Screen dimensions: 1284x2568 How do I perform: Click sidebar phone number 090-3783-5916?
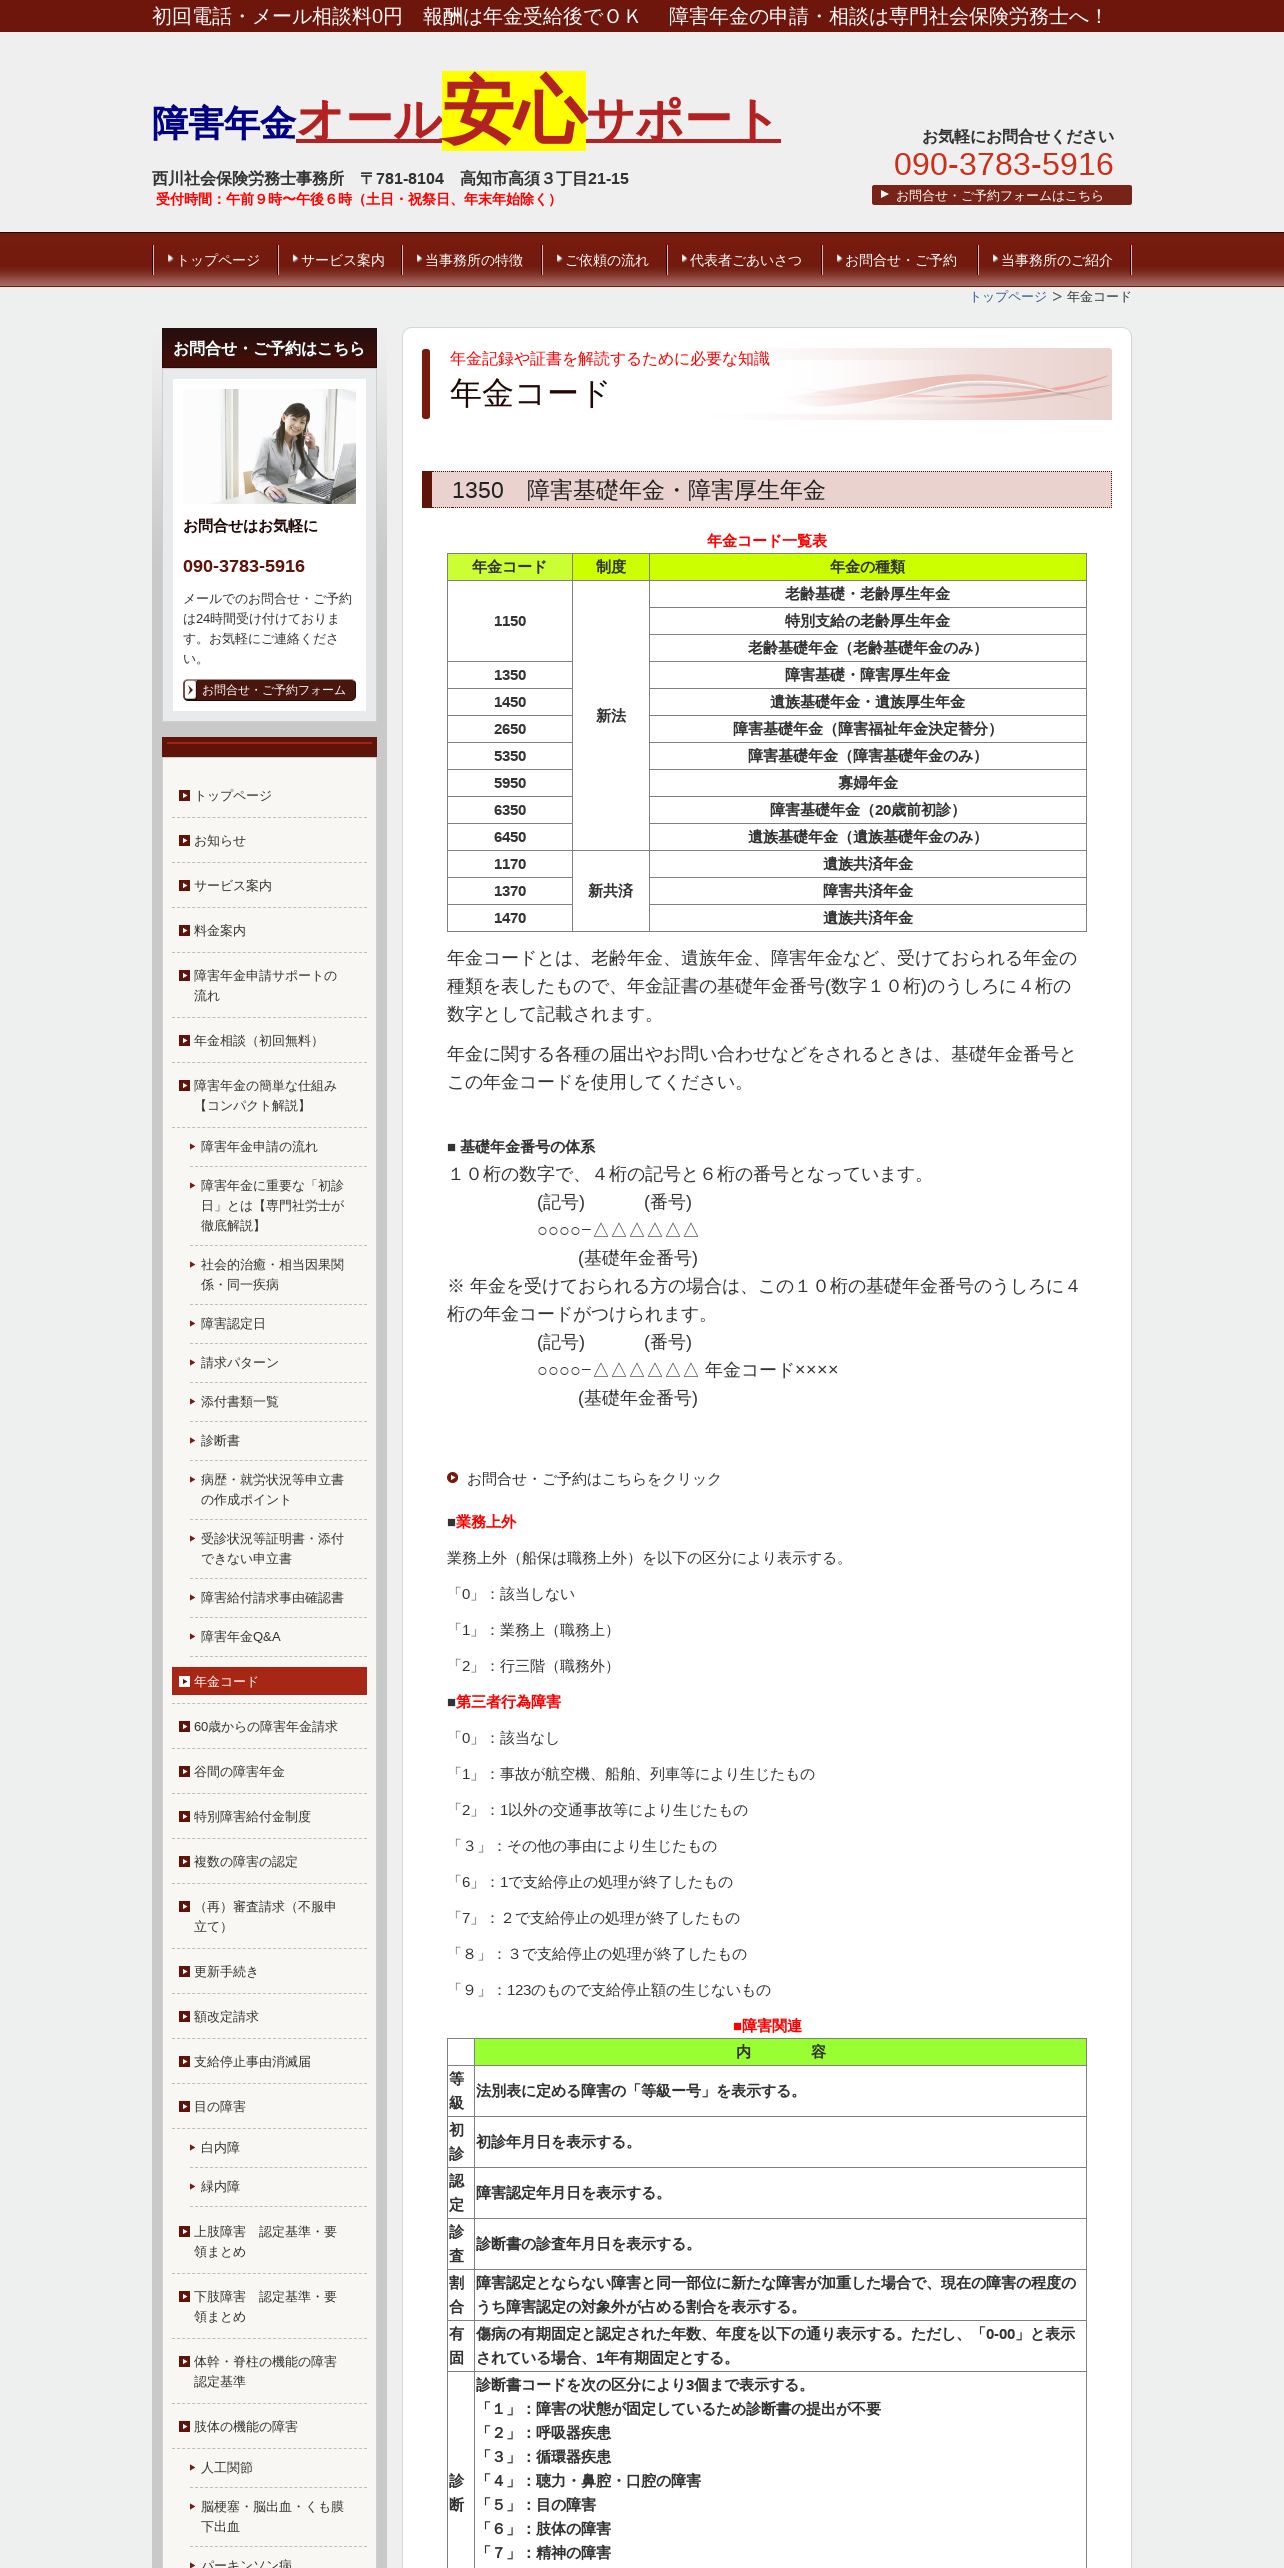click(244, 566)
